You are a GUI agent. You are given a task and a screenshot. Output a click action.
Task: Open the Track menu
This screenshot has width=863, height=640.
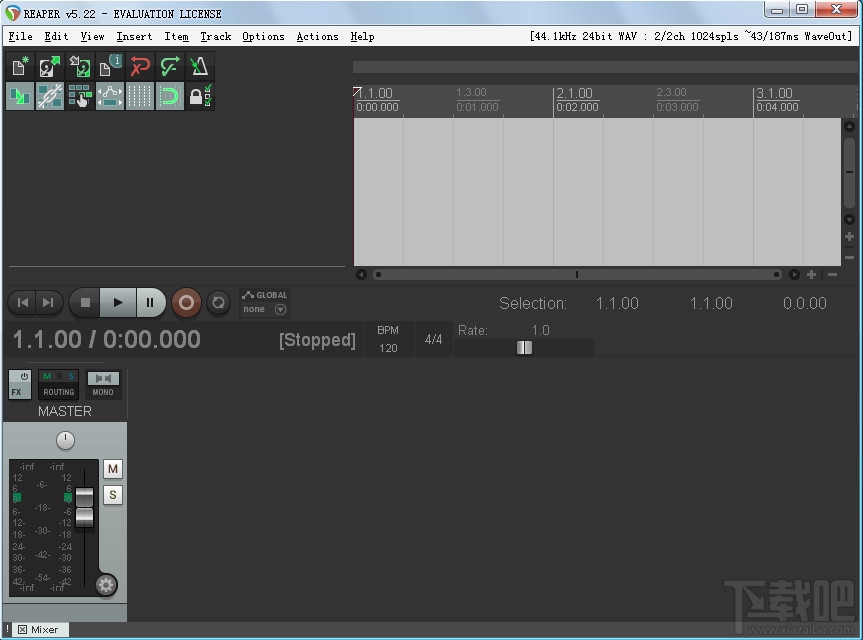coord(215,36)
